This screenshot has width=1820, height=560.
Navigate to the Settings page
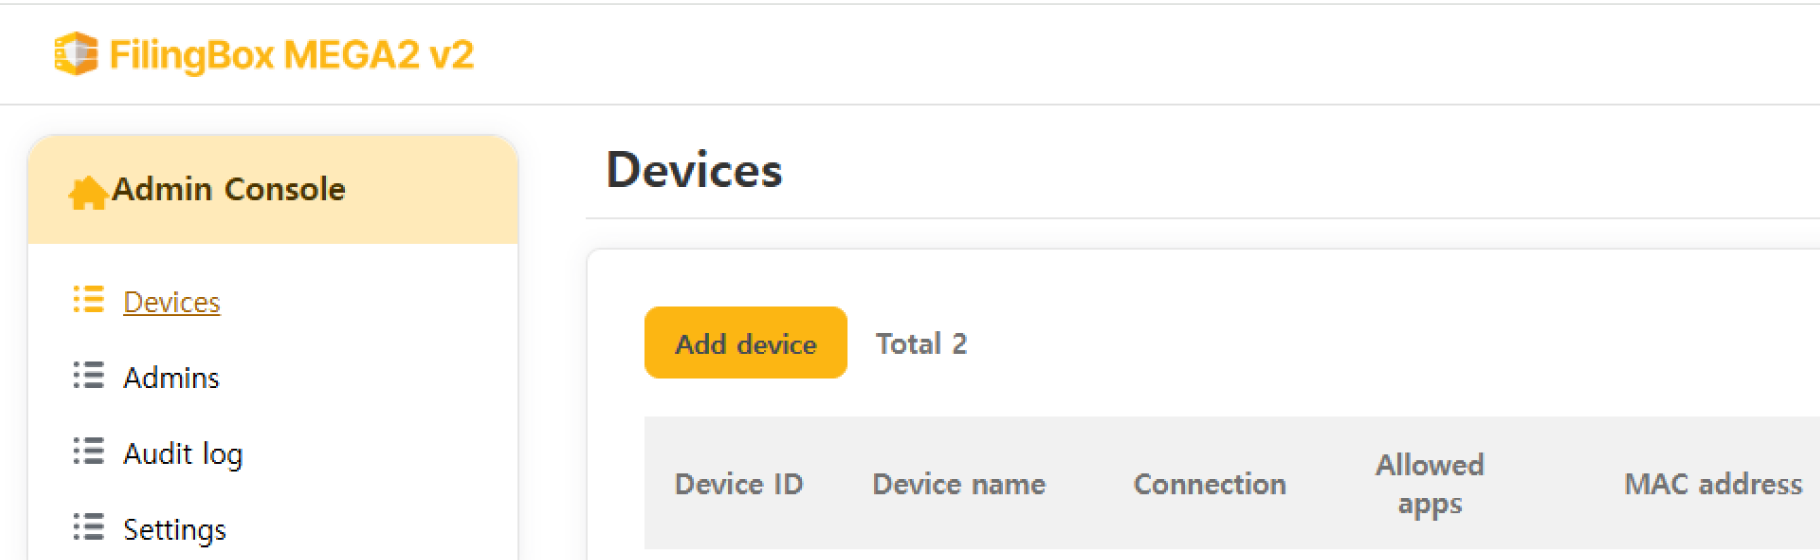[x=175, y=529]
